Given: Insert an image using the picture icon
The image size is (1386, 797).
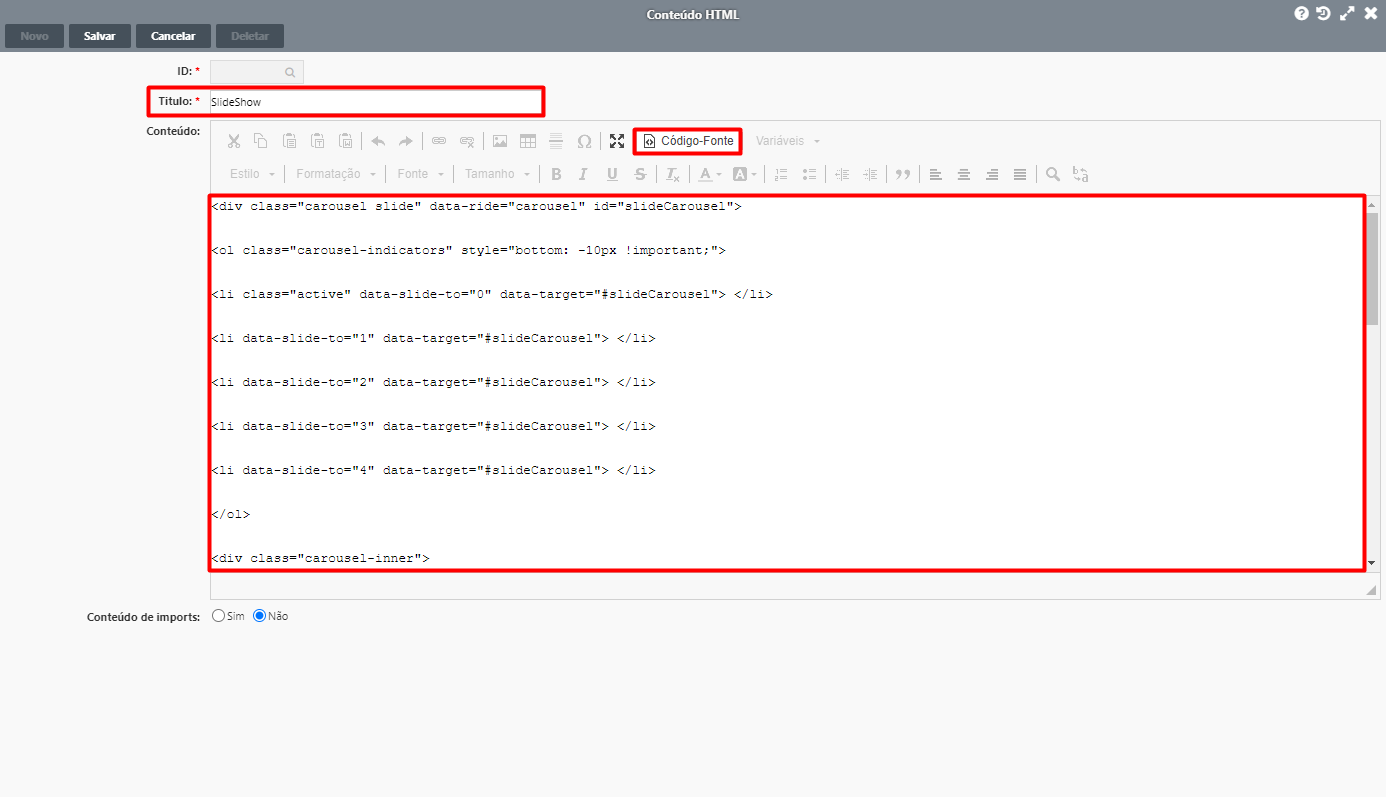Looking at the screenshot, I should tap(500, 141).
